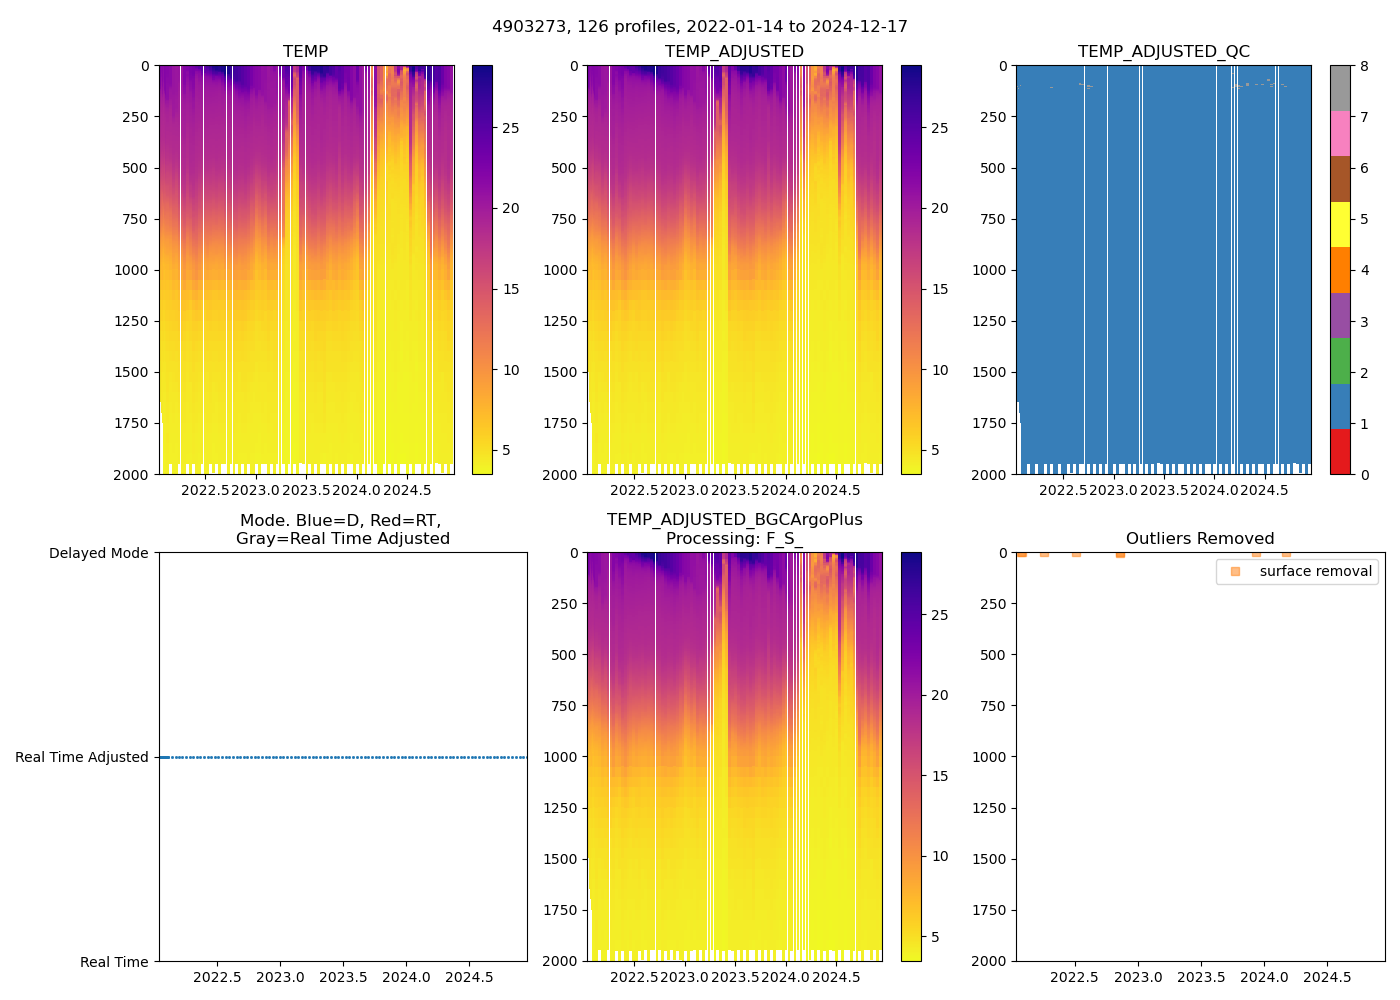Click the 'surface removal' legend text
Image resolution: width=1400 pixels, height=1000 pixels.
click(x=1315, y=571)
